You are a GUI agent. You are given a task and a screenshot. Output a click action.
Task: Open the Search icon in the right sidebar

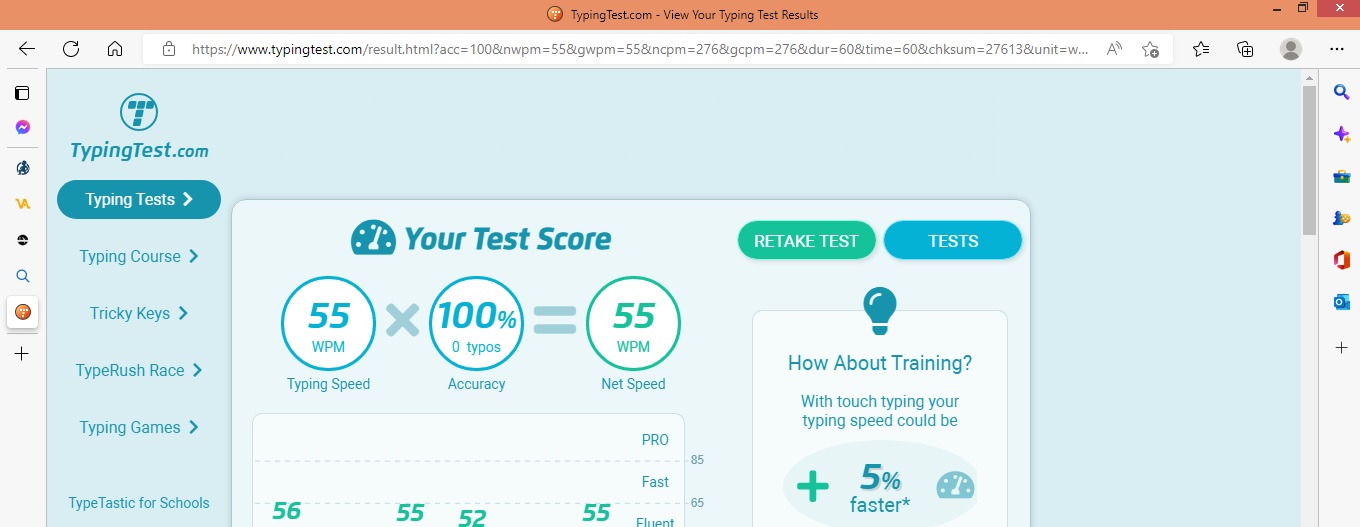[1342, 92]
